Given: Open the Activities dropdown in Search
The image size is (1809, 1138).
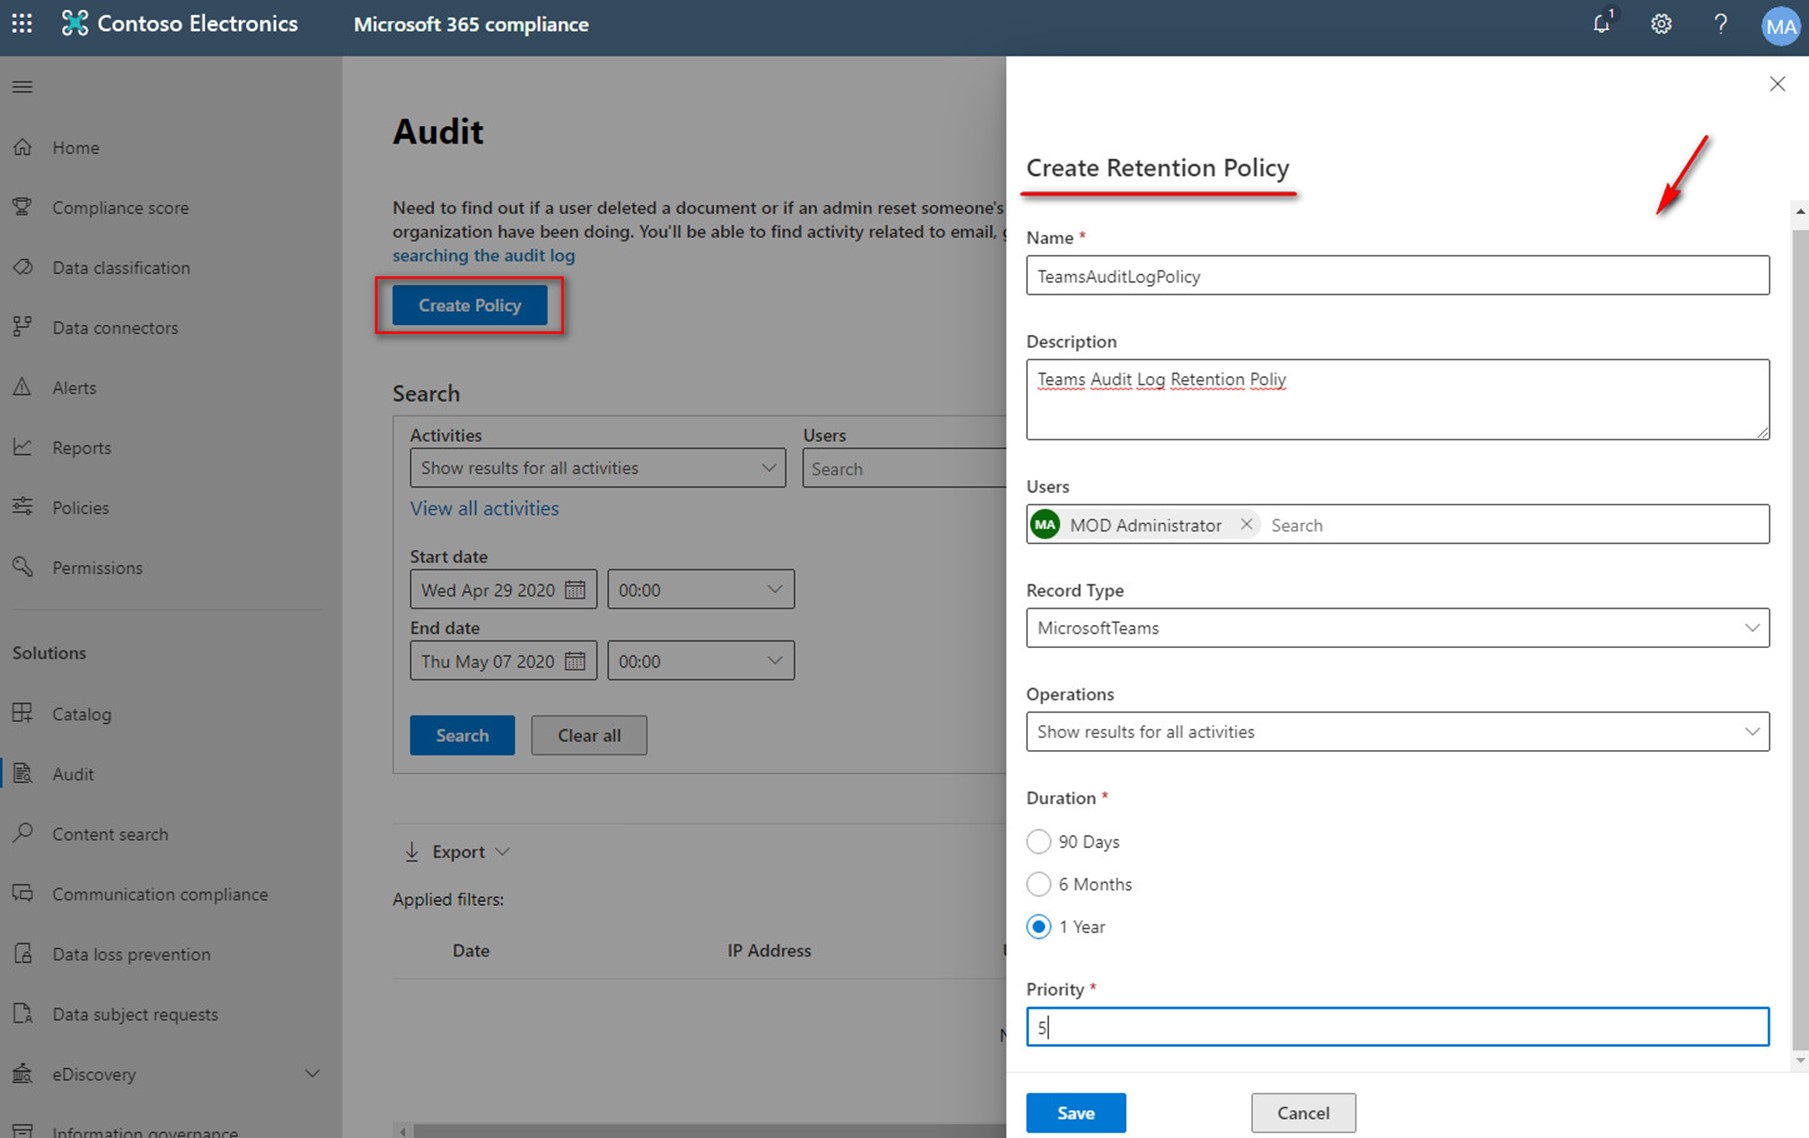Looking at the screenshot, I should (597, 468).
